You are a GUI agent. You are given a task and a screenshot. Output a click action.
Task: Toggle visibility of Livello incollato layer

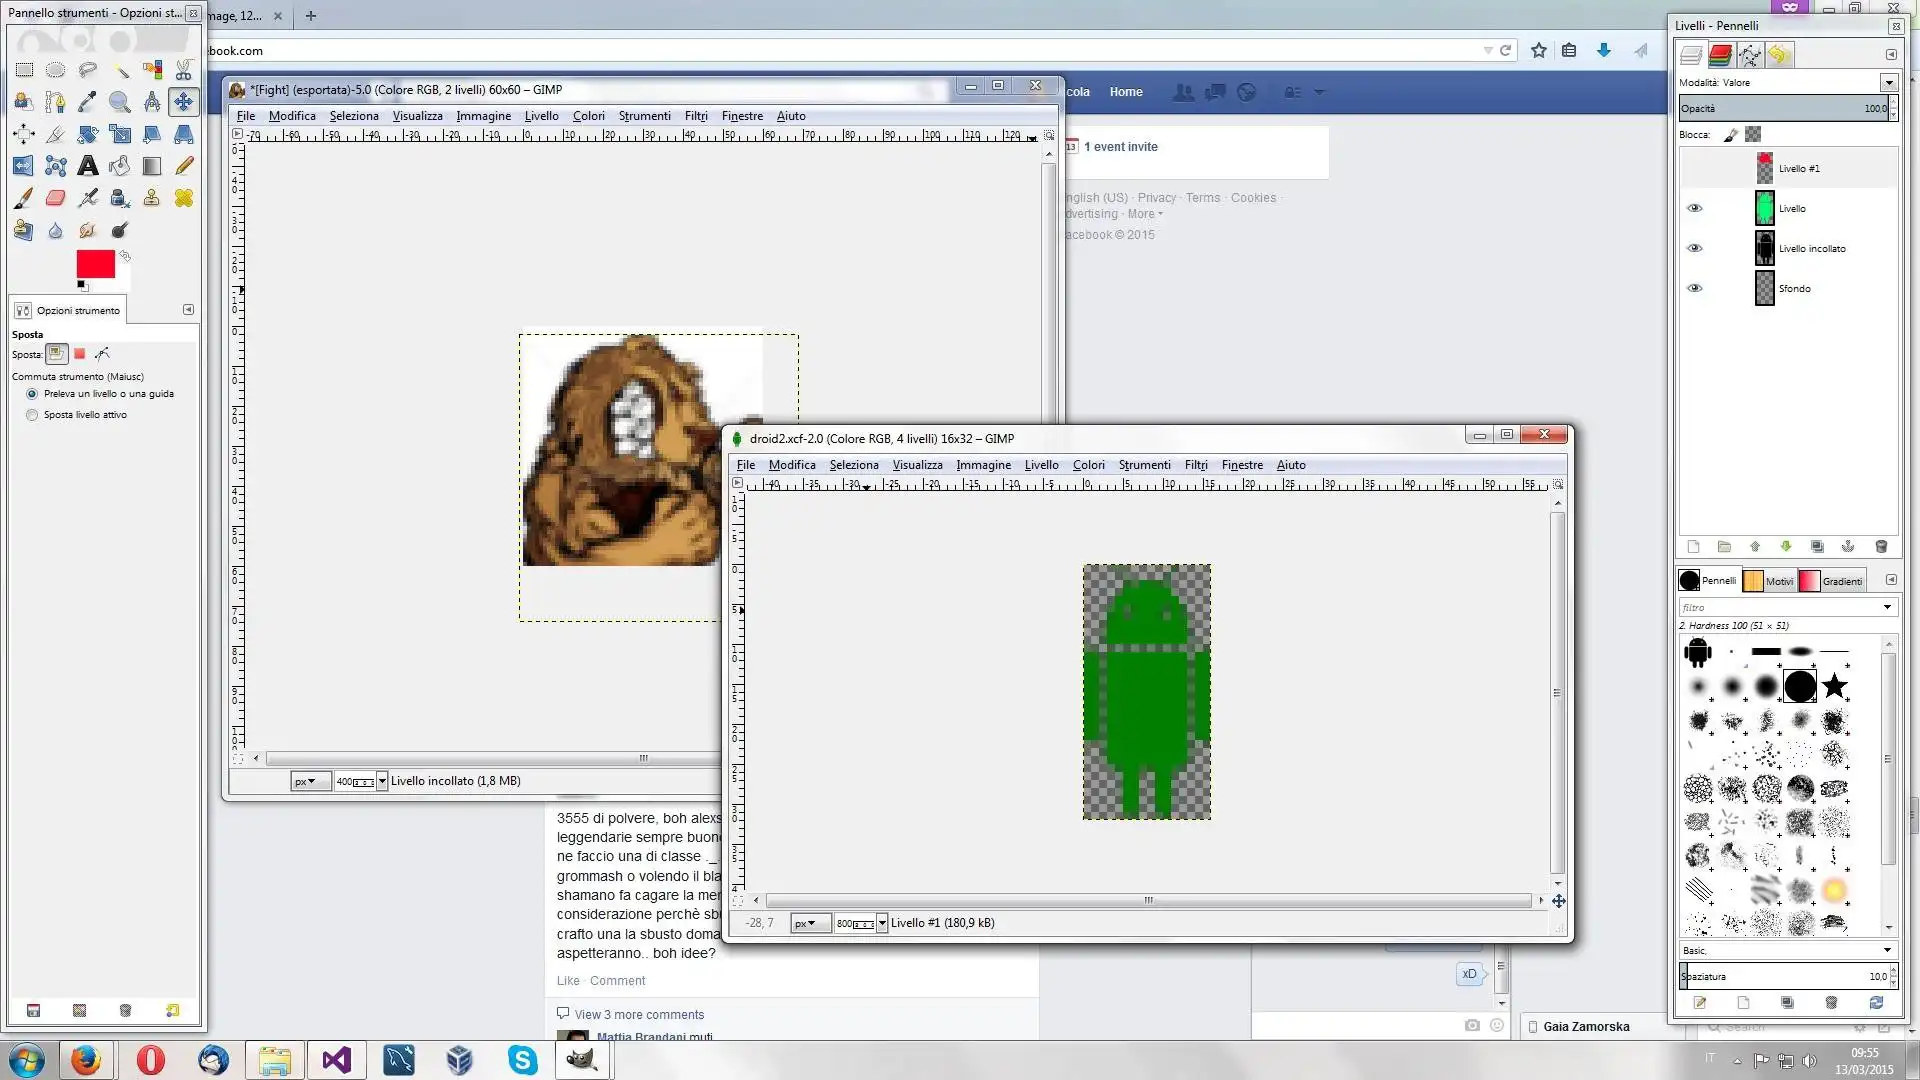point(1694,248)
